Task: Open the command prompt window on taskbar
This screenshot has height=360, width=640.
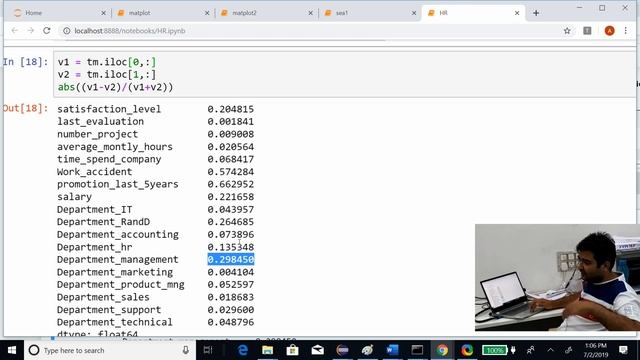Action: [x=417, y=350]
